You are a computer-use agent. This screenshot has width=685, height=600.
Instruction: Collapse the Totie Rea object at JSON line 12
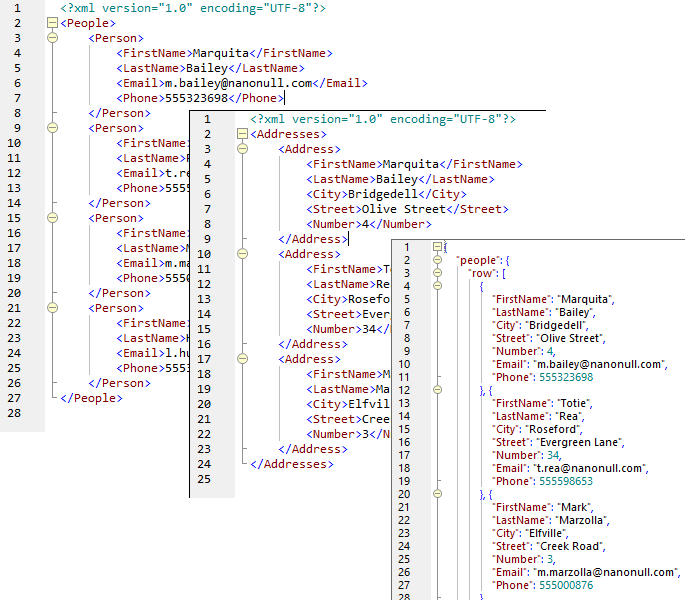tap(438, 390)
